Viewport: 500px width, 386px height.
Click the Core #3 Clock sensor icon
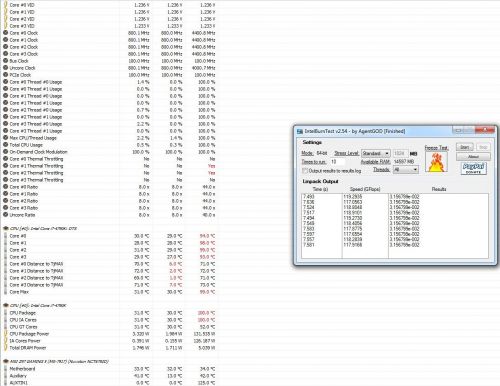(x=5, y=54)
